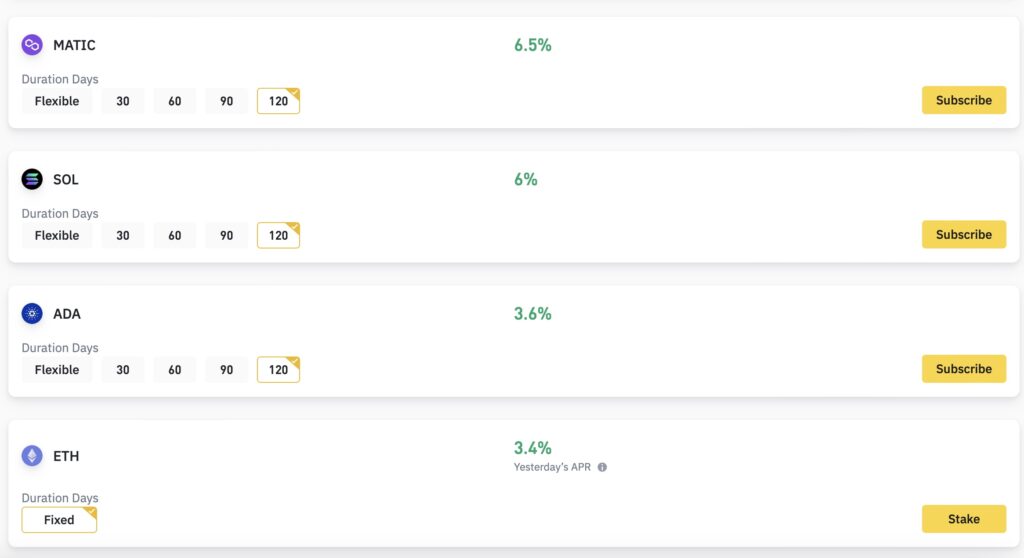Subscribe to the MATIC product
The height and width of the screenshot is (558, 1024).
coord(964,100)
